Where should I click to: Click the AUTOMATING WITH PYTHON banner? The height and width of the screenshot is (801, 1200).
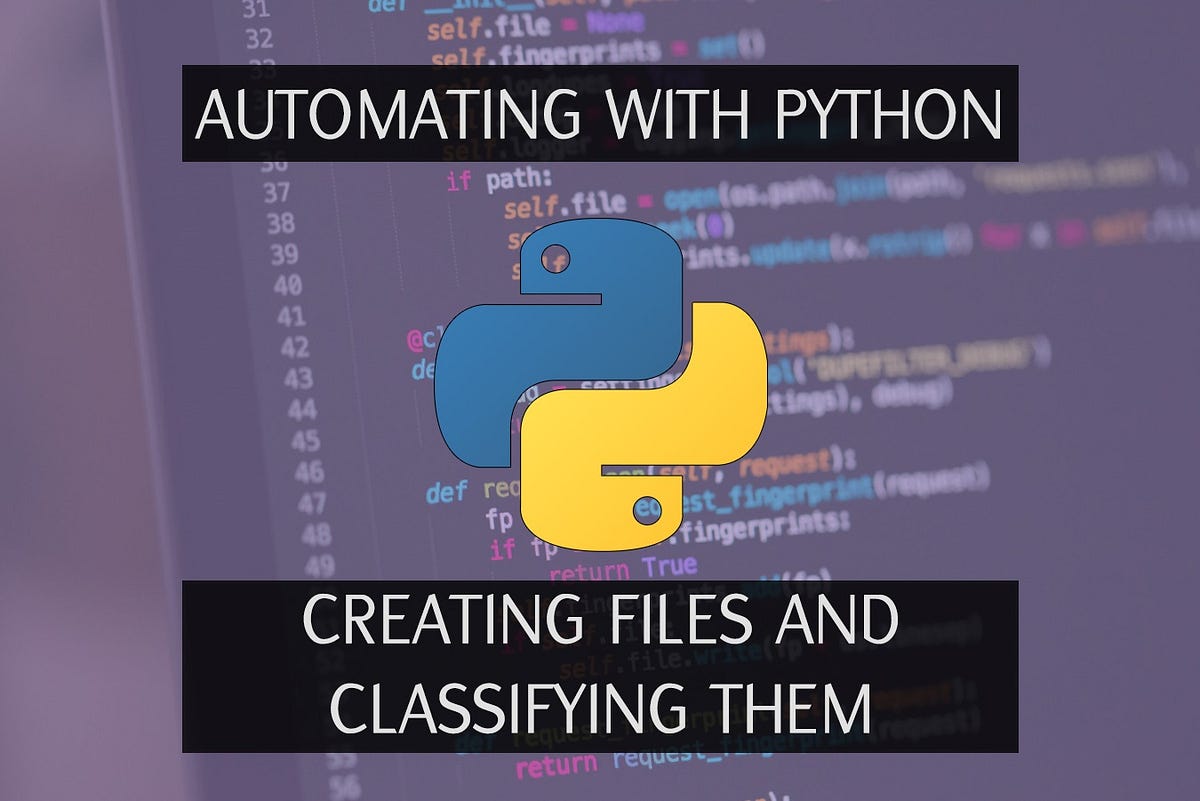pos(600,113)
